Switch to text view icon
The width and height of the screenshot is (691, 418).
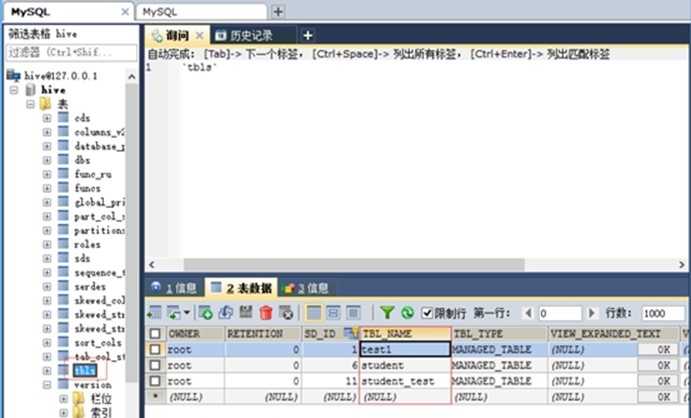[353, 313]
